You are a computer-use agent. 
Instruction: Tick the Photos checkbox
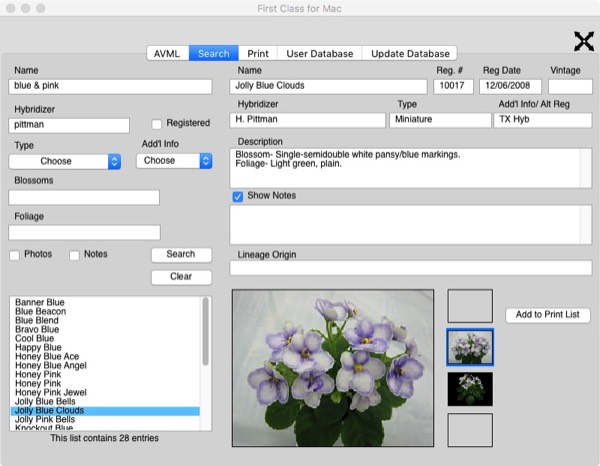tap(14, 255)
